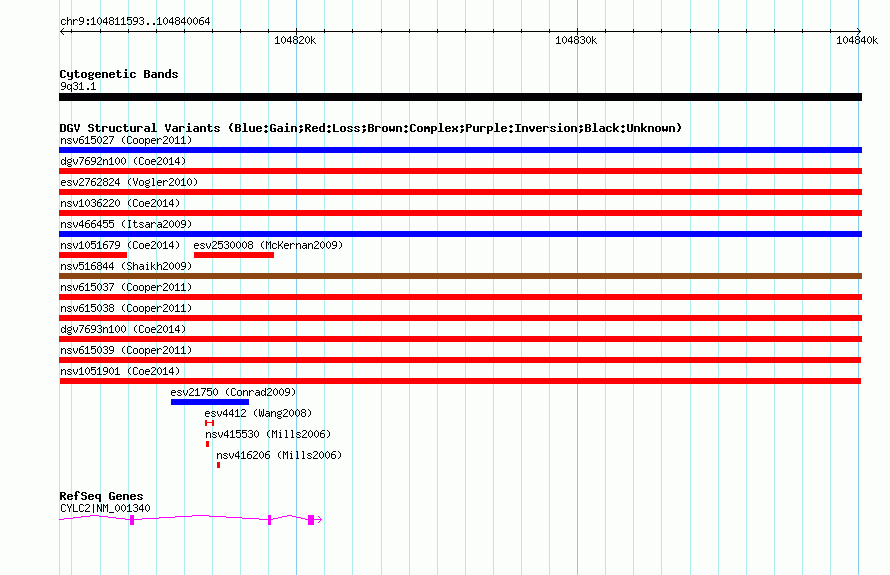Click the chr9:104811593..104840064 coordinate label

[x=135, y=21]
